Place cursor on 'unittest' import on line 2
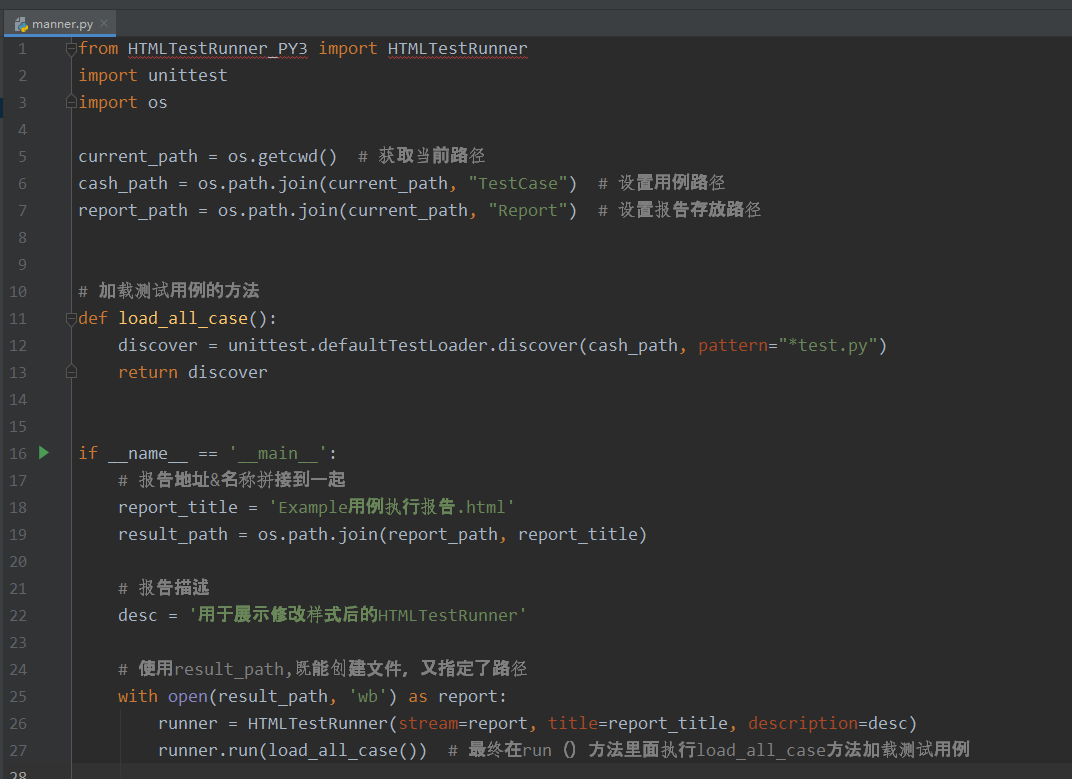Screen dimensions: 1072x779 (x=187, y=75)
